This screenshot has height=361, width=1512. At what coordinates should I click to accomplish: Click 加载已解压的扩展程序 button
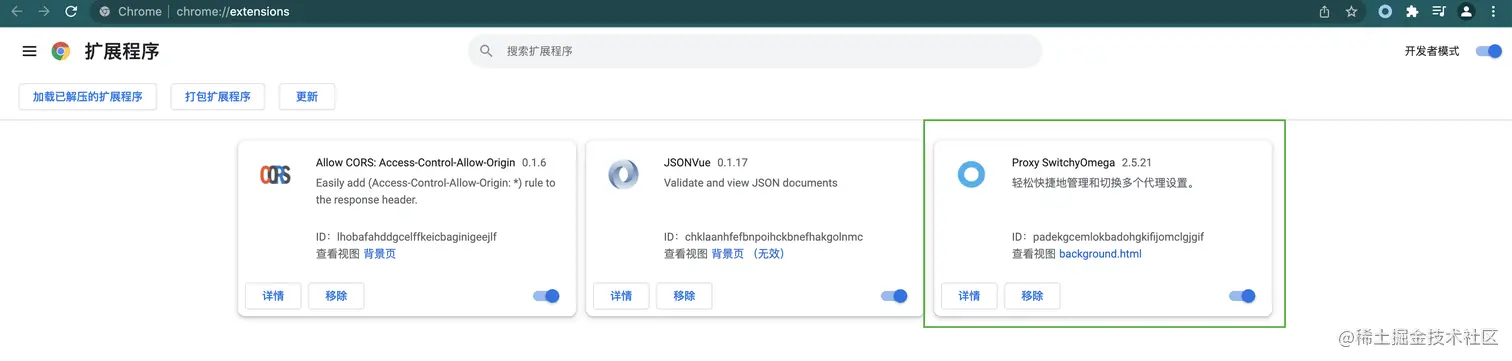[x=88, y=97]
